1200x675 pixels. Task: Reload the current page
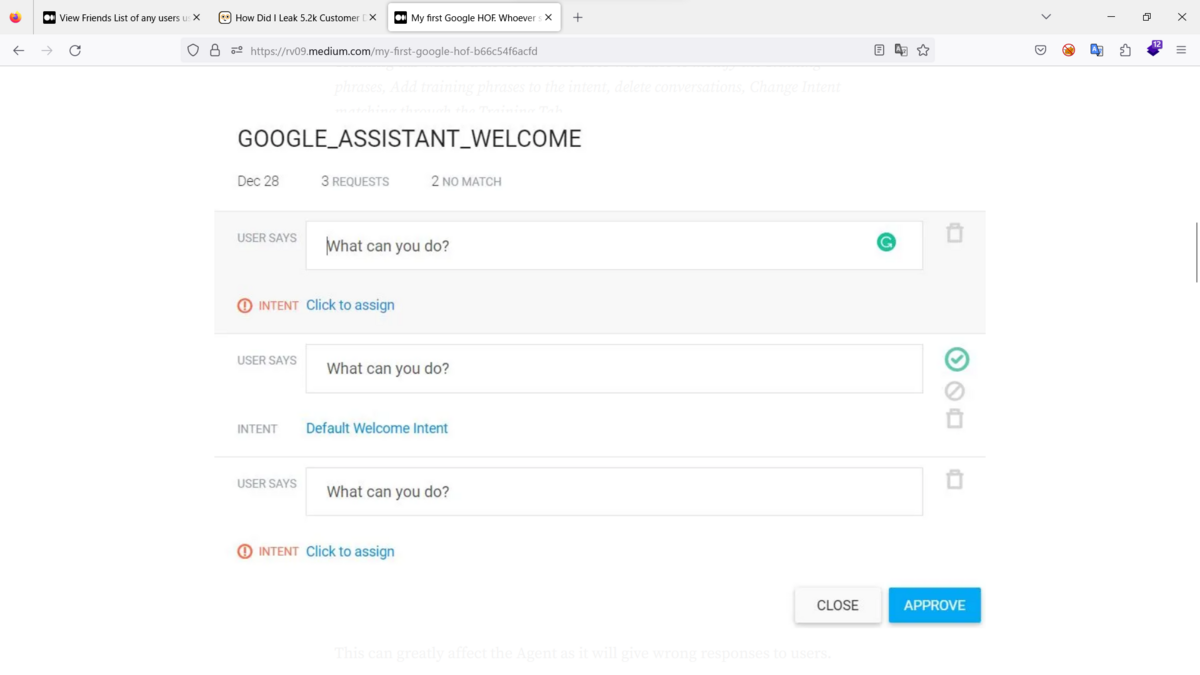(x=75, y=50)
